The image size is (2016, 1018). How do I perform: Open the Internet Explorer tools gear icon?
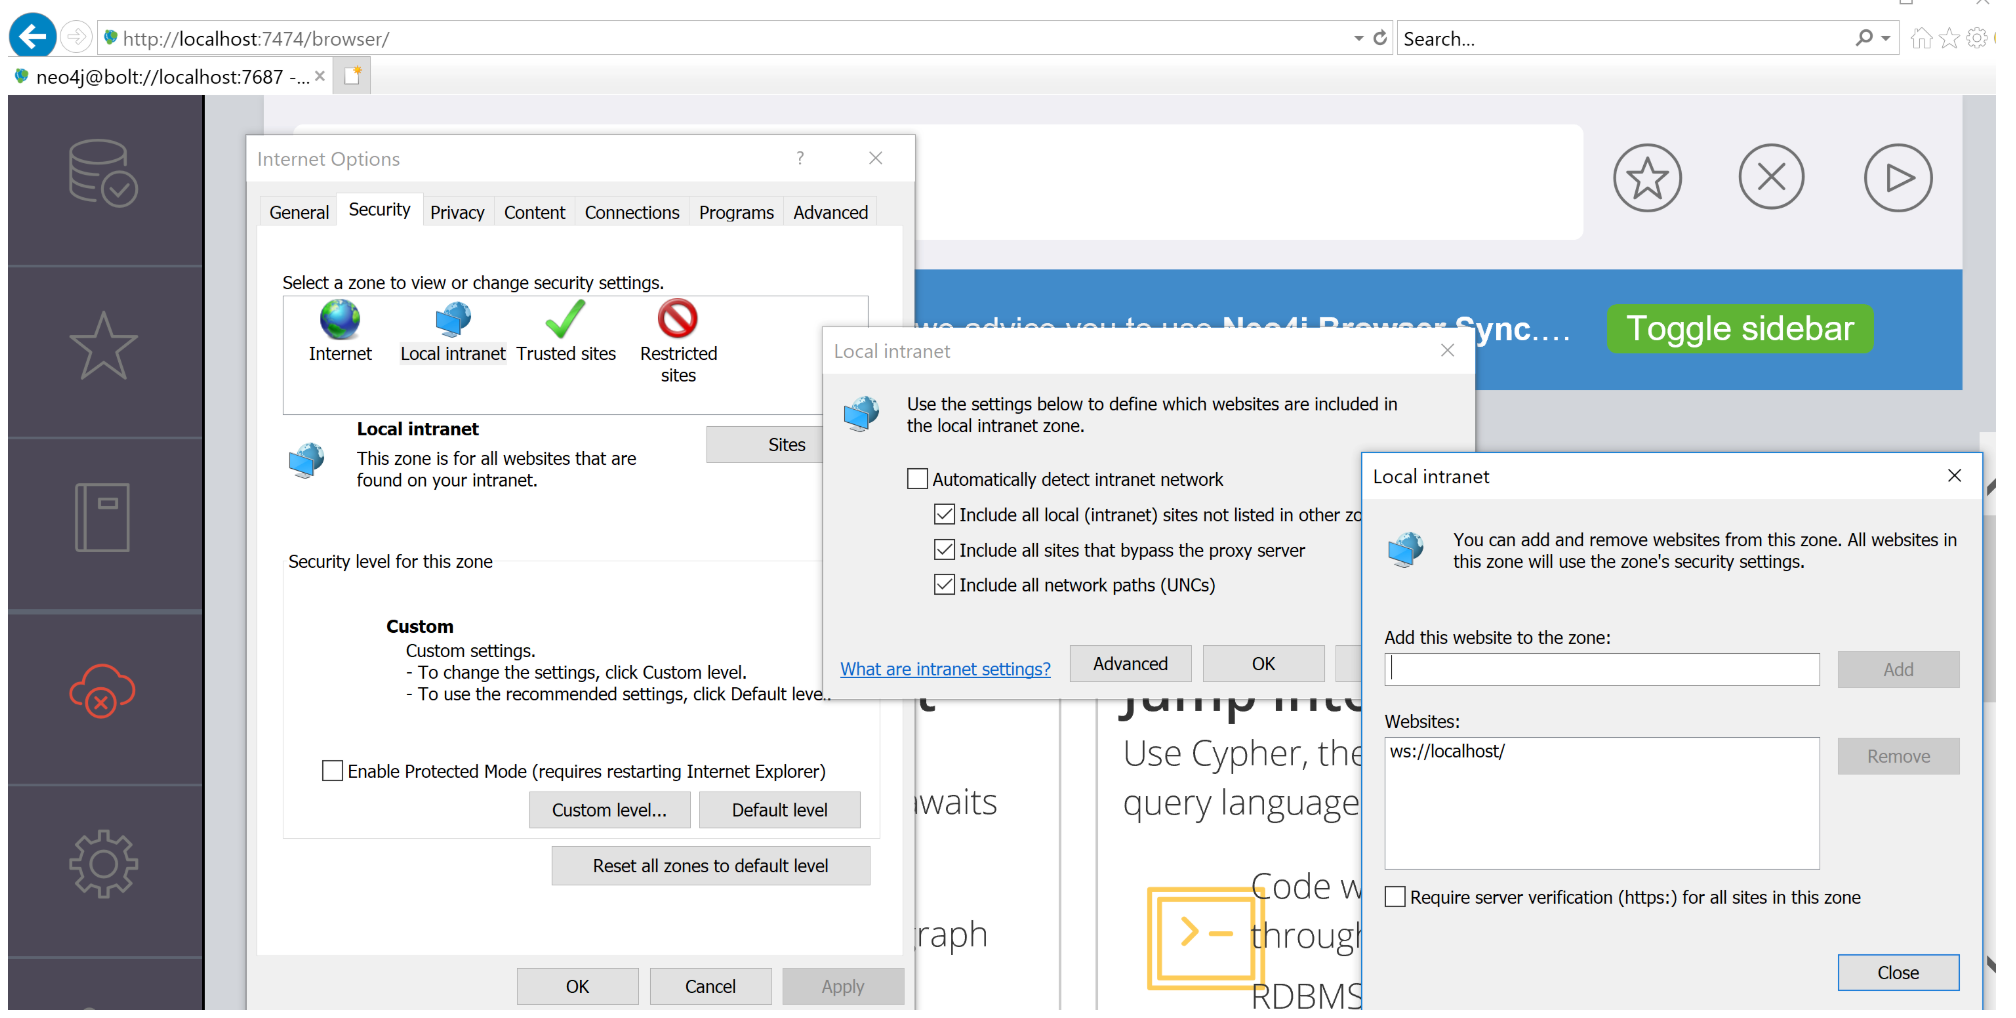pos(1977,38)
